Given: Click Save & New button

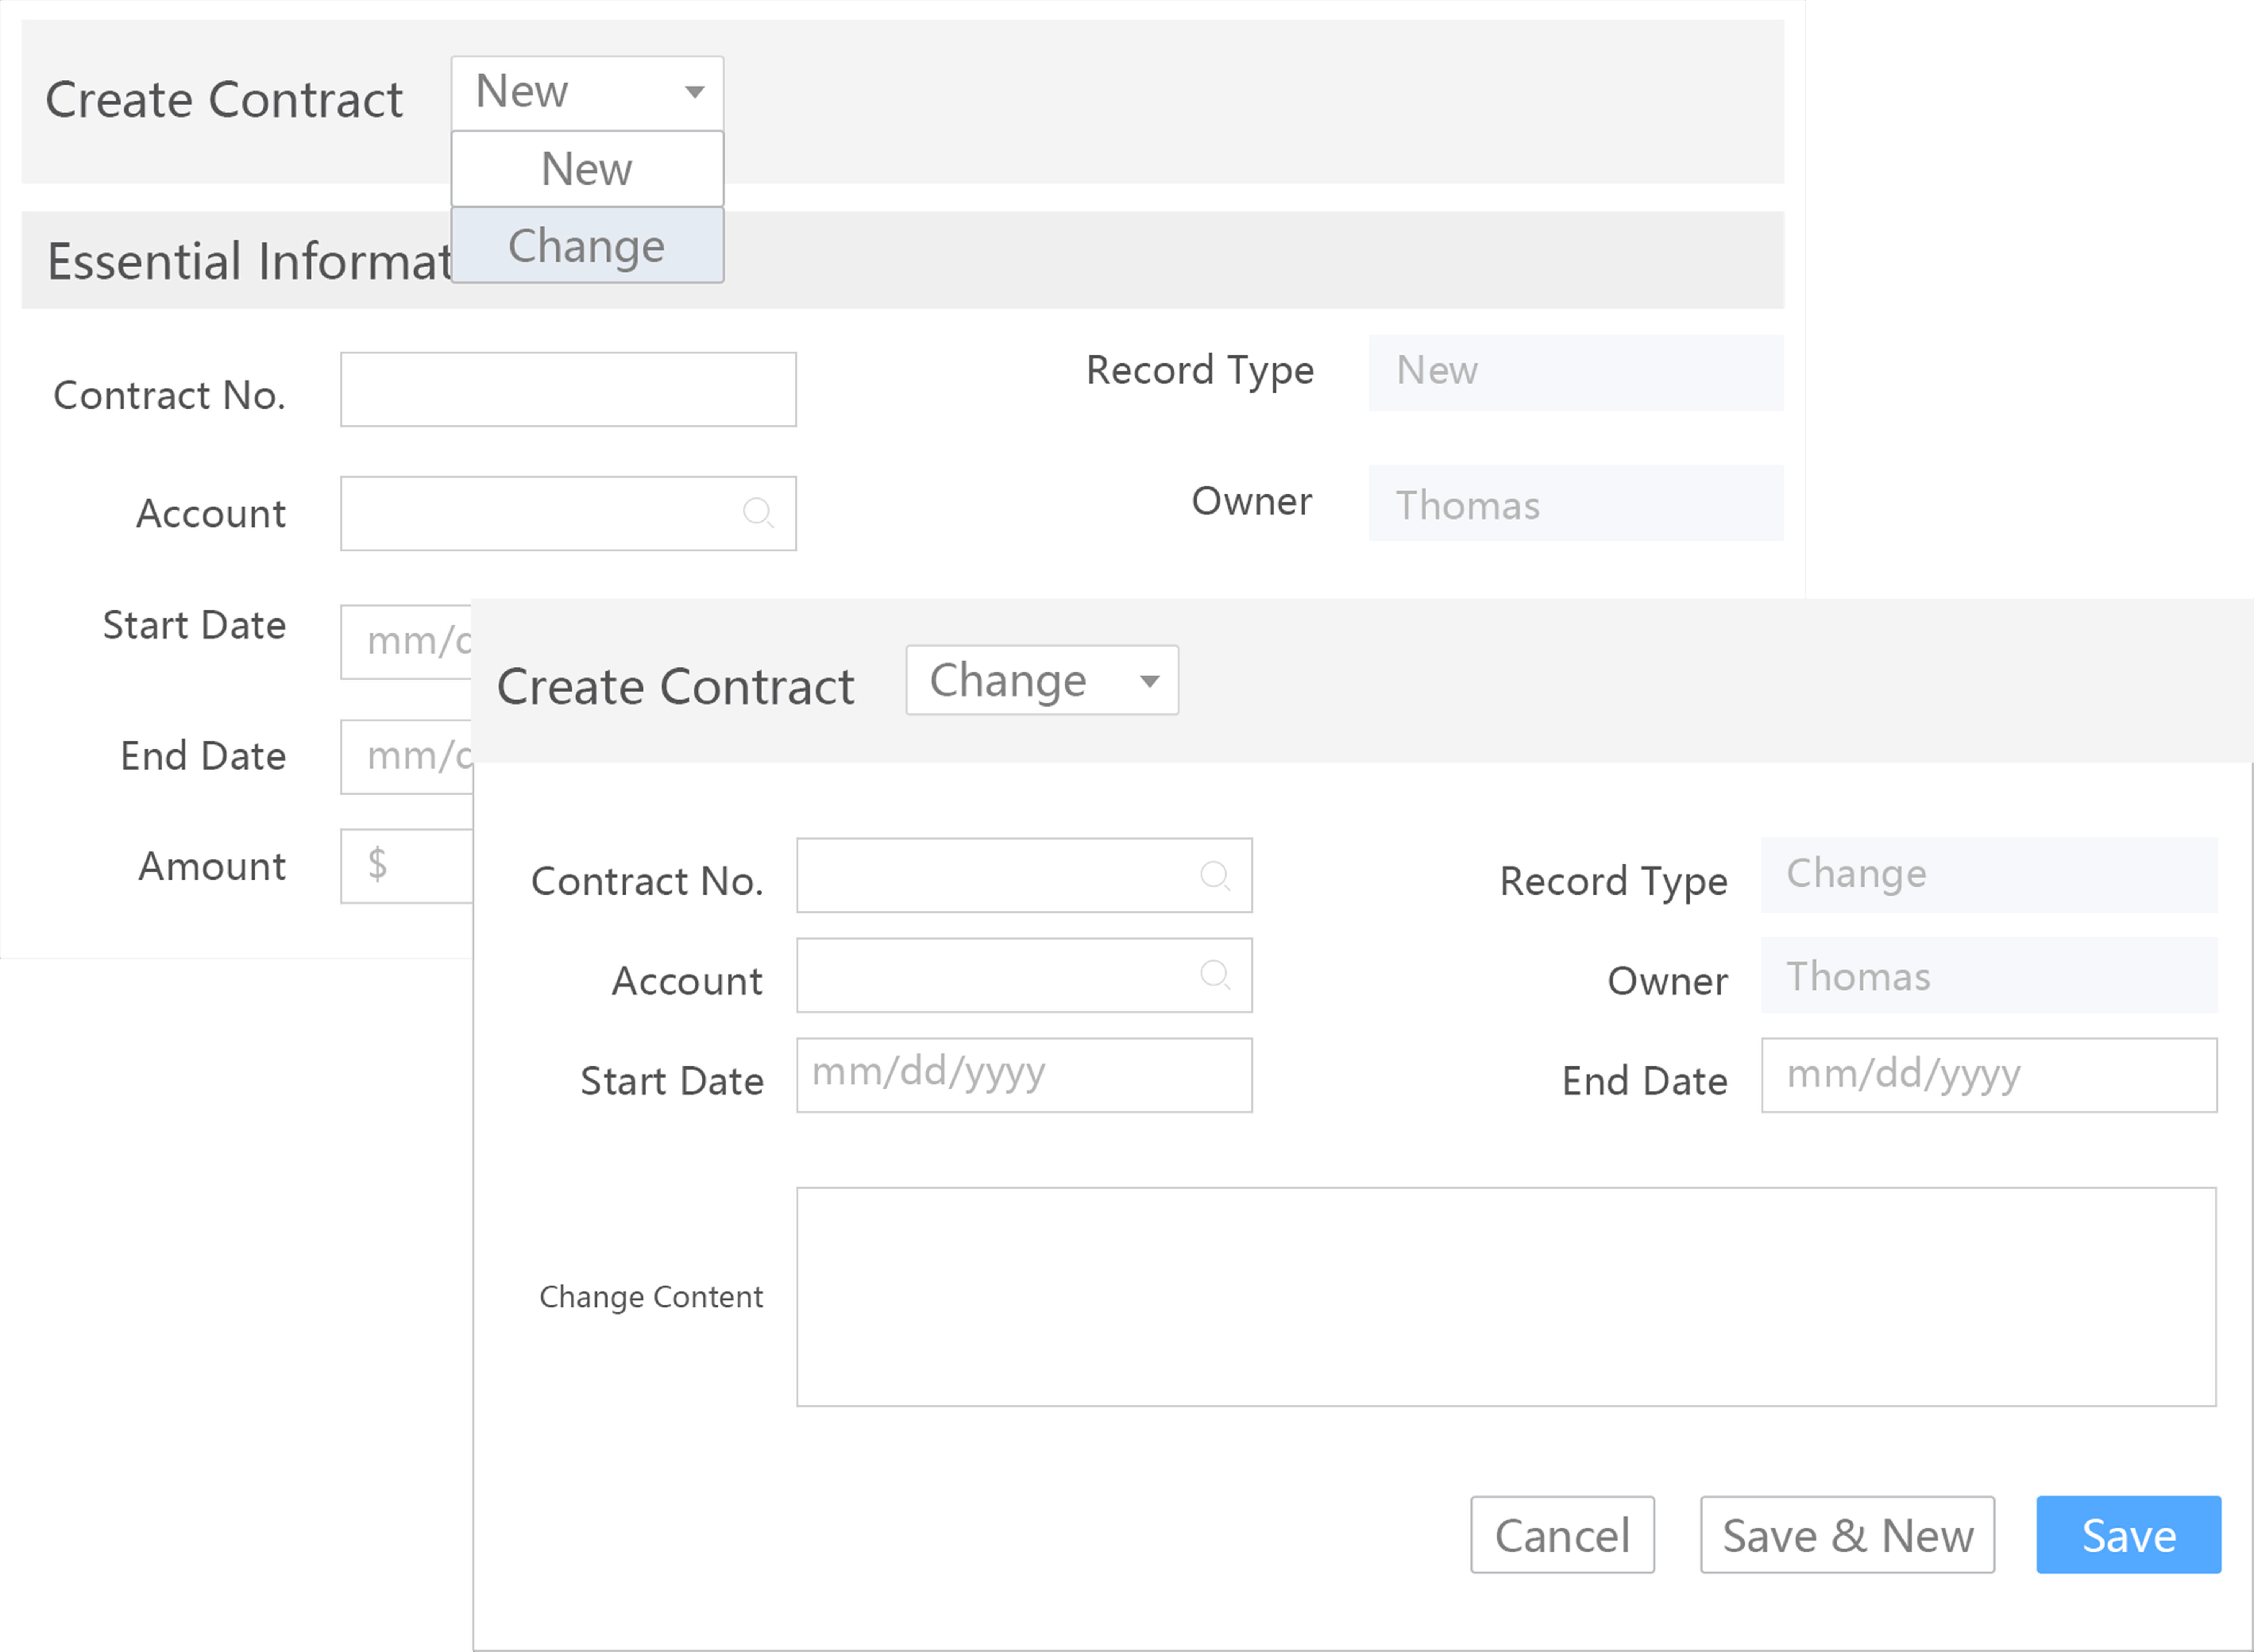Looking at the screenshot, I should (x=1847, y=1535).
